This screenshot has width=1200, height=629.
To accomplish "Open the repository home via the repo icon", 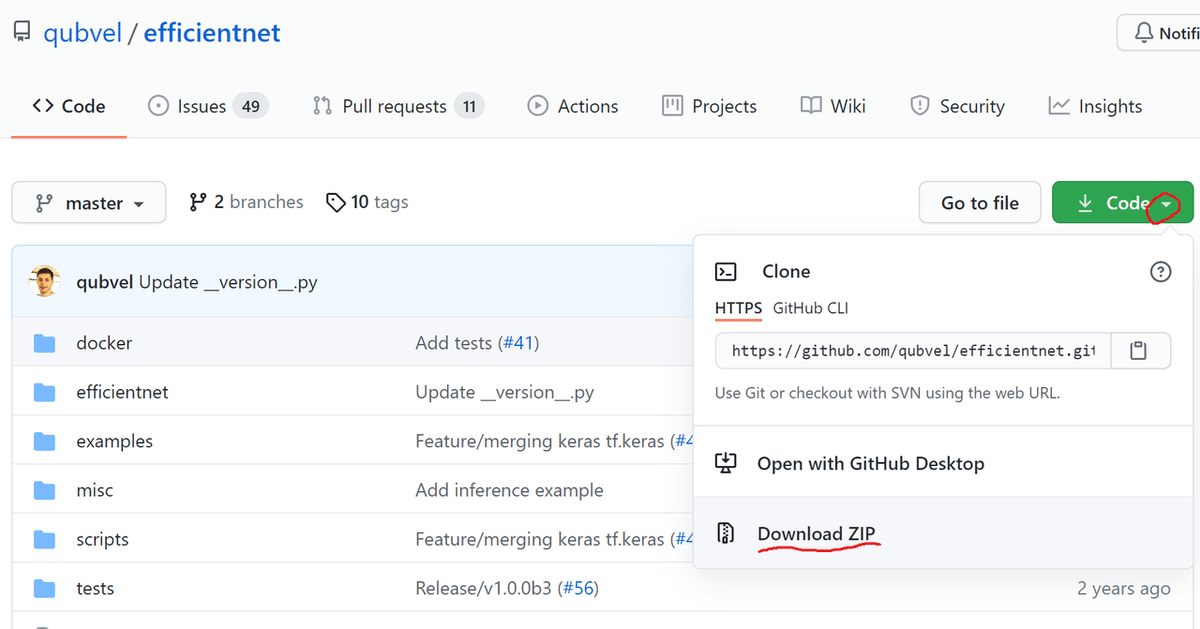I will pos(20,31).
